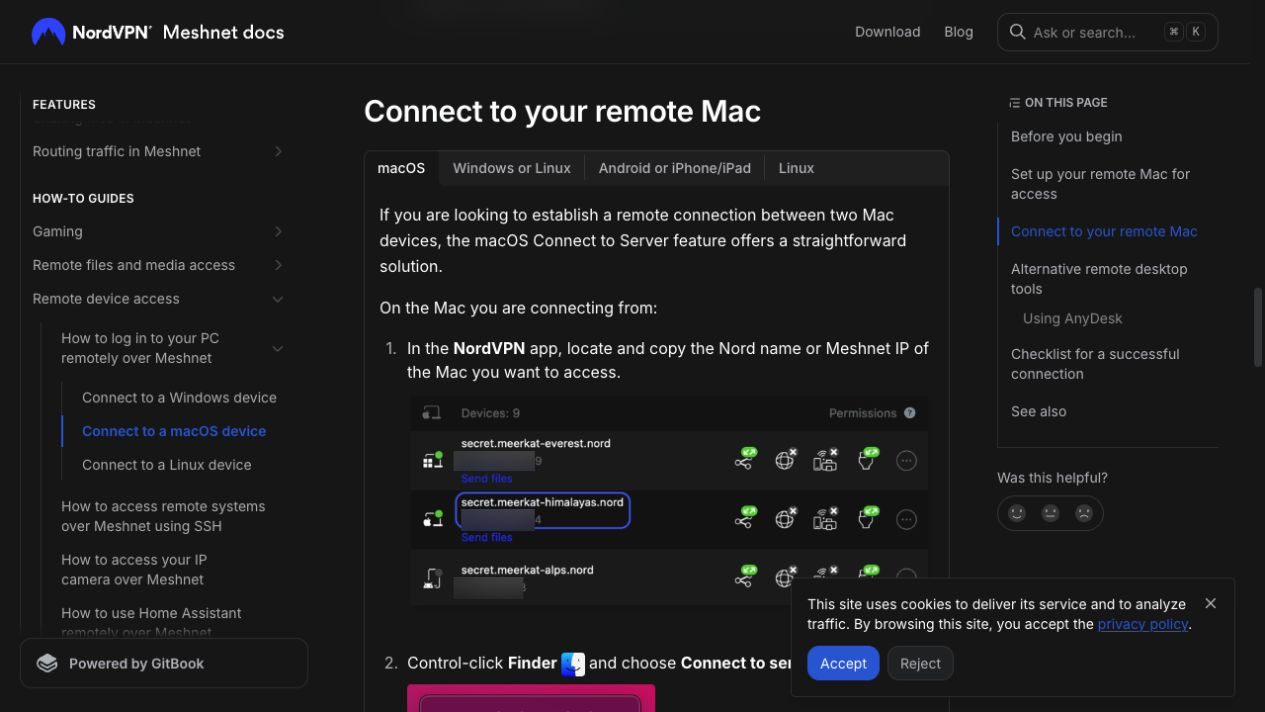
Task: Click secret.meerkat-himalayas.nord device name
Action: 542,502
